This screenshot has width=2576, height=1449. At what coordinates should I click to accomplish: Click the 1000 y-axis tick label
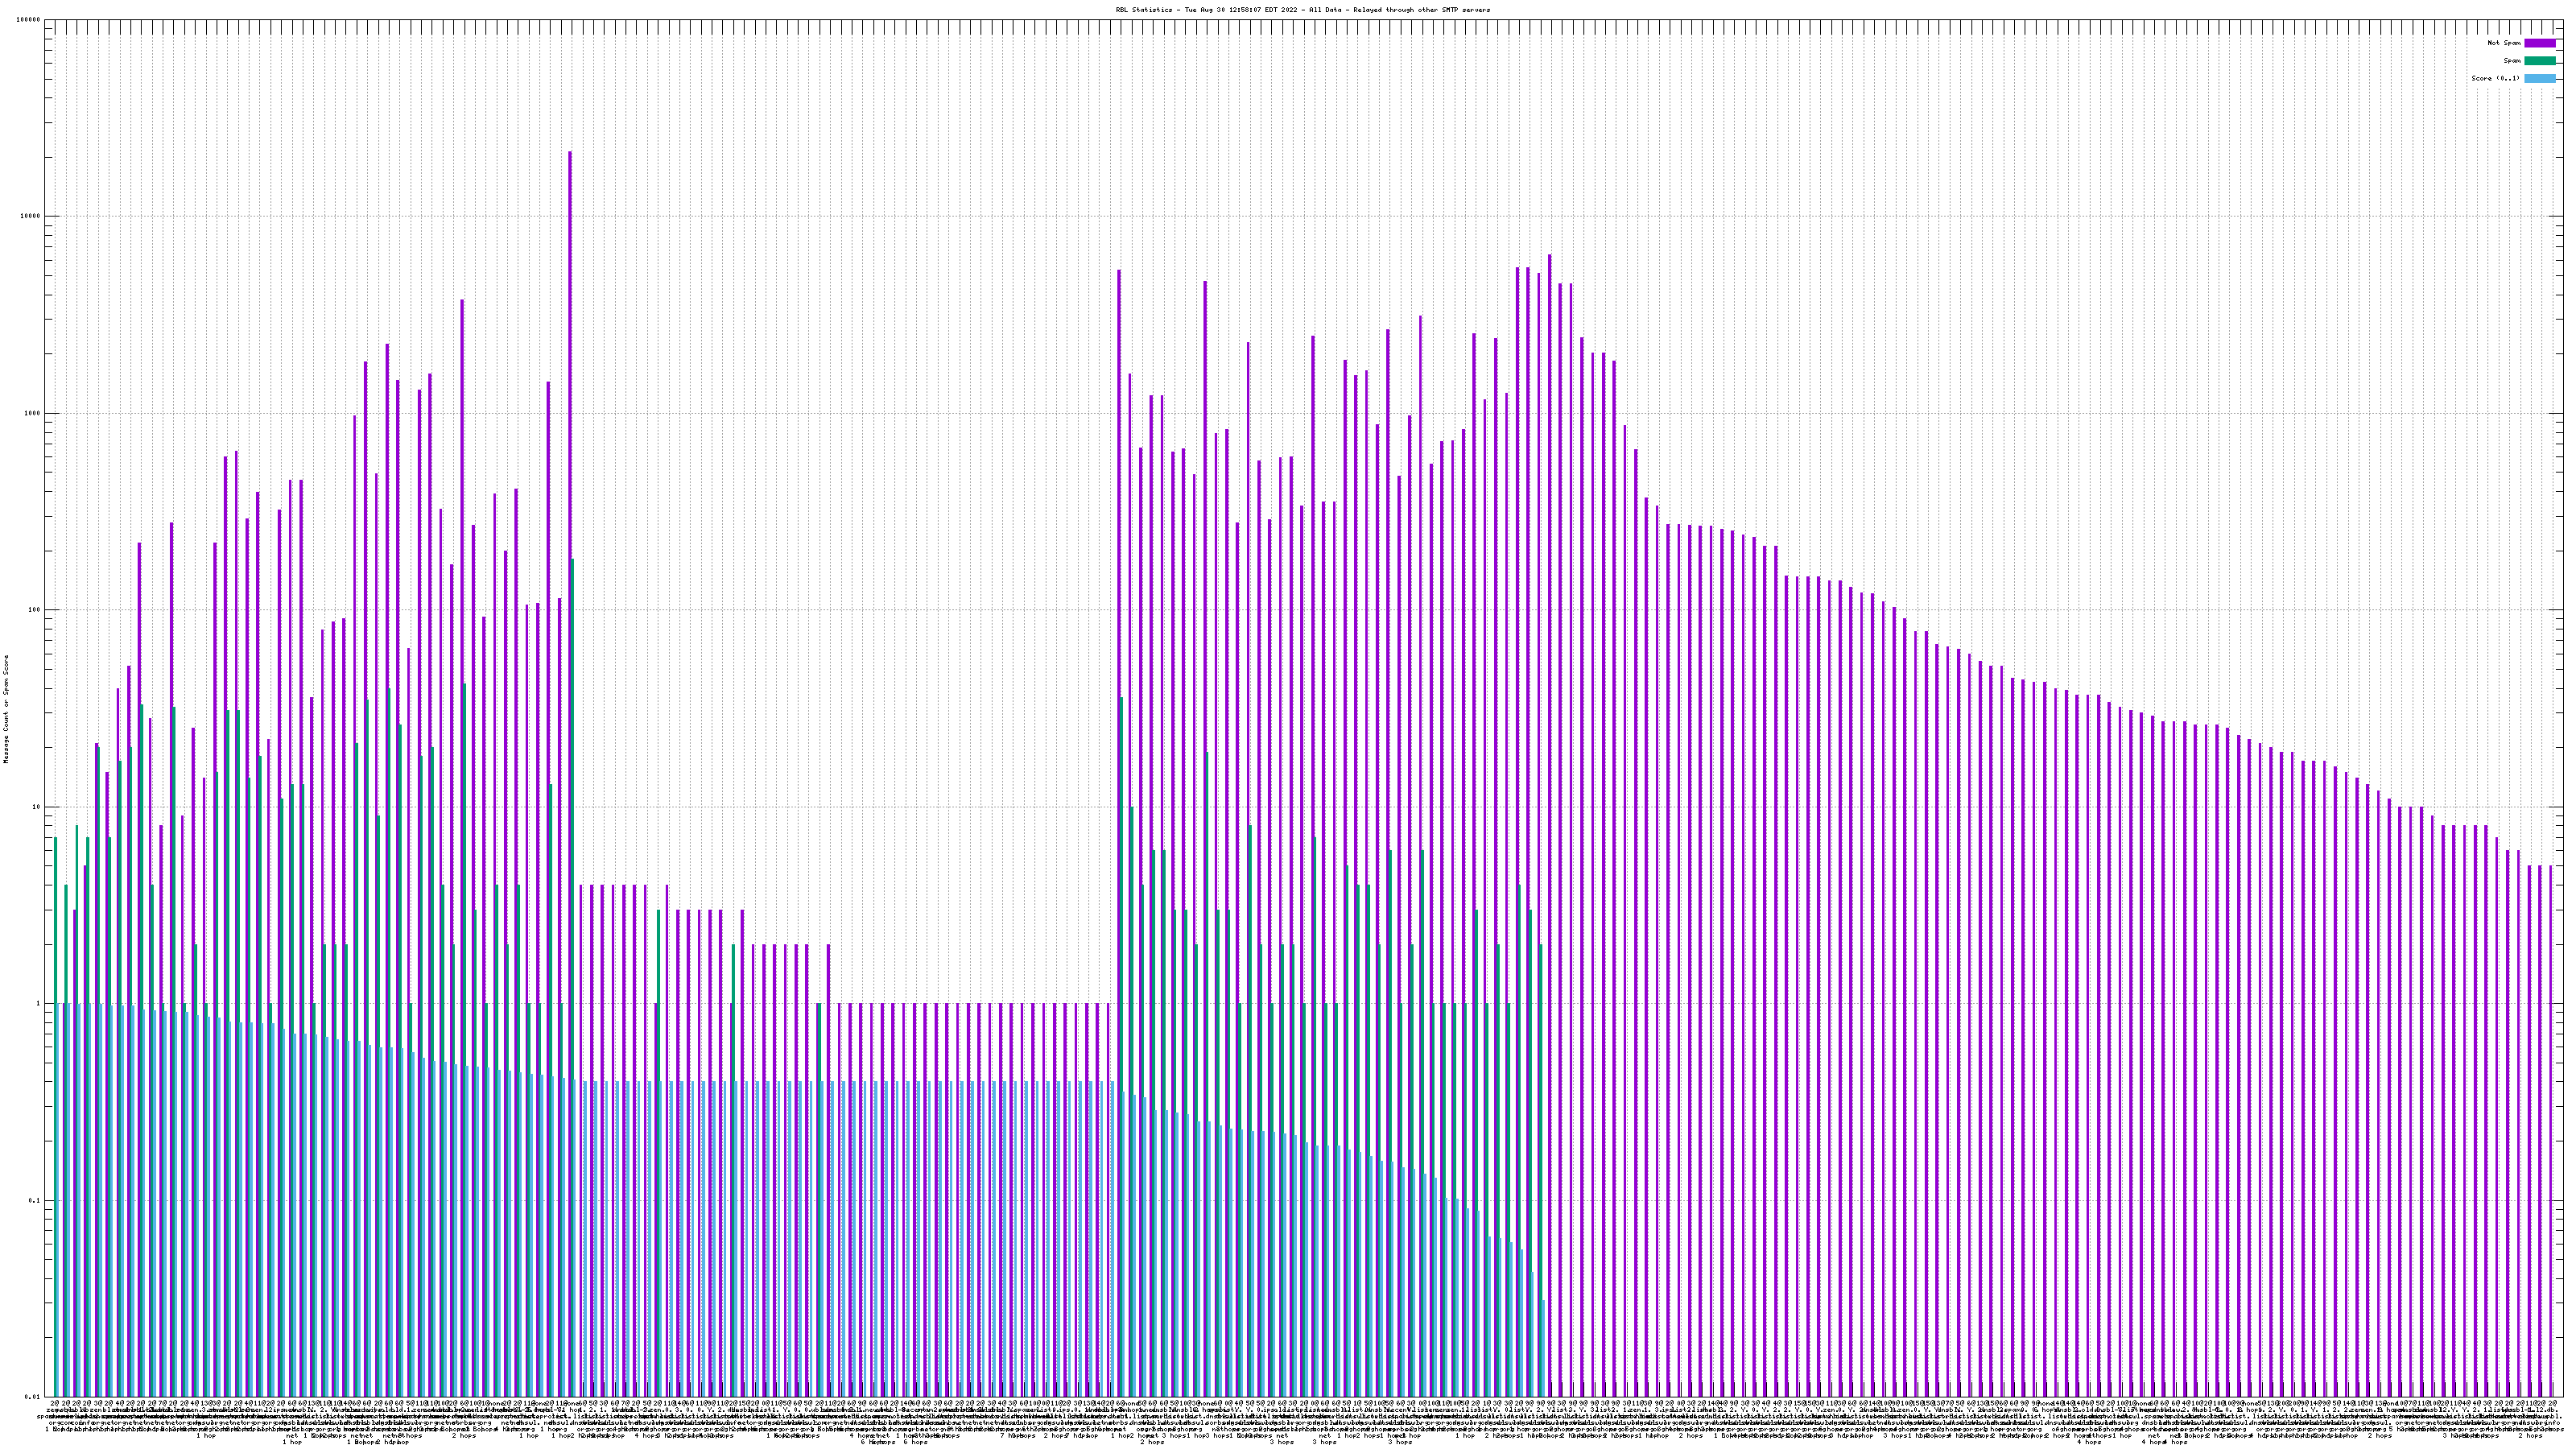[34, 413]
